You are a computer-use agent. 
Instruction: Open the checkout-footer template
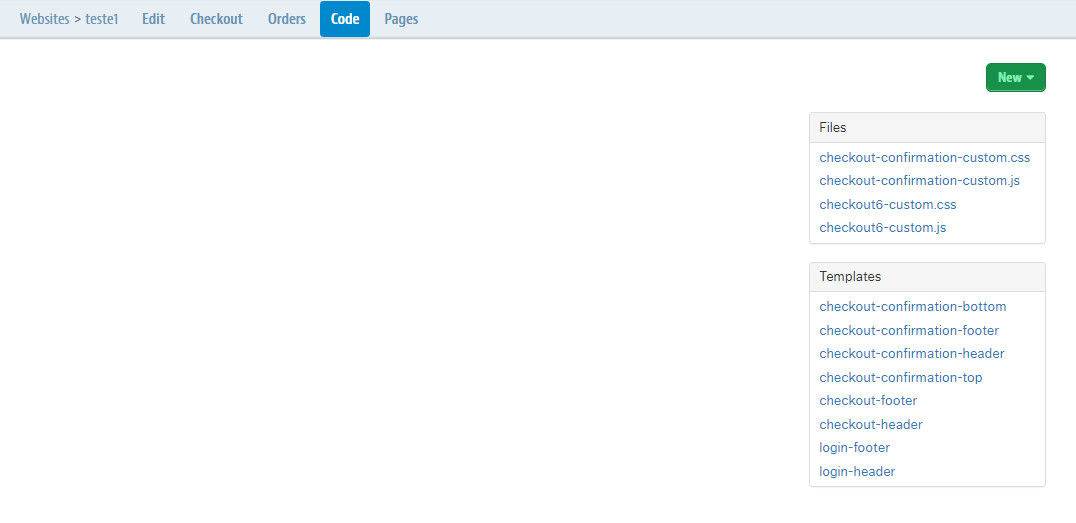pyautogui.click(x=868, y=401)
